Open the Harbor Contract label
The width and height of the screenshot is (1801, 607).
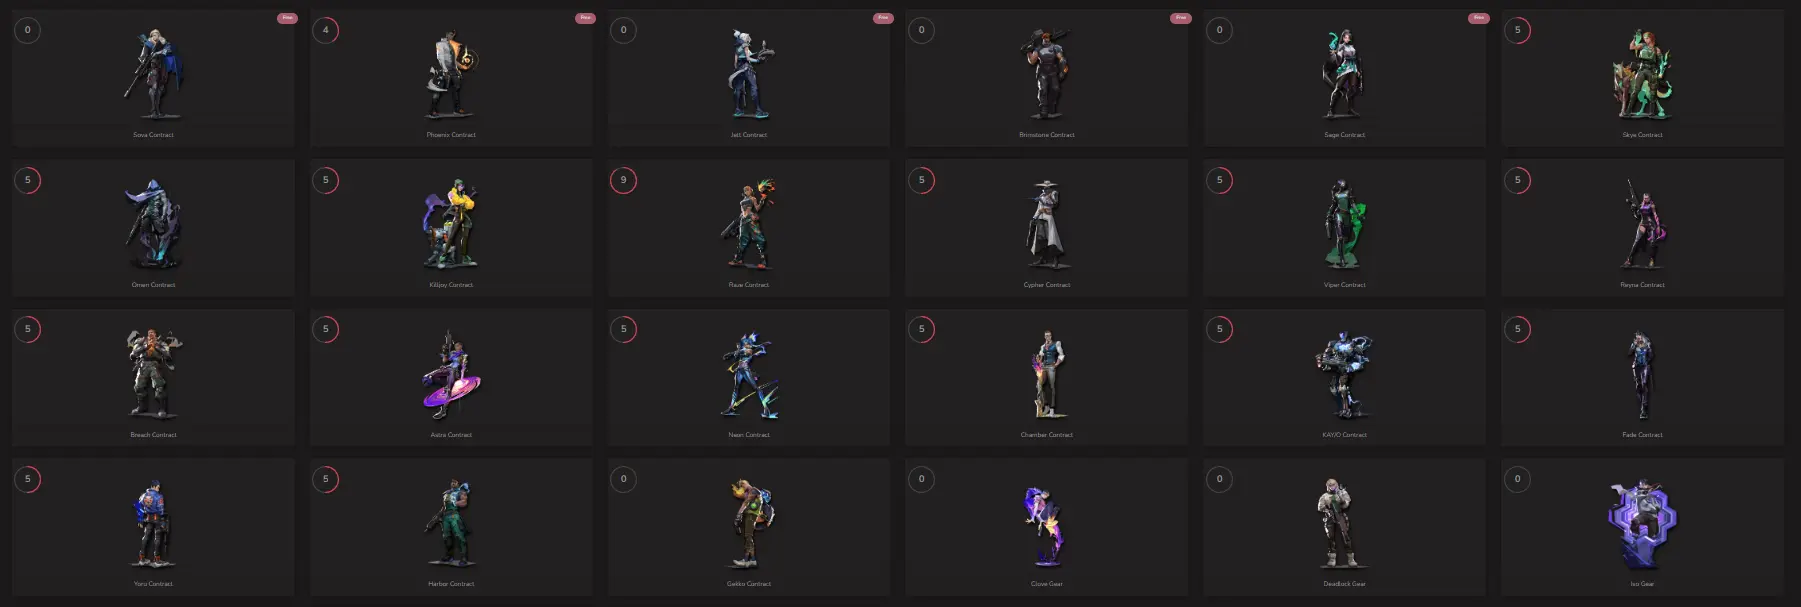451,584
